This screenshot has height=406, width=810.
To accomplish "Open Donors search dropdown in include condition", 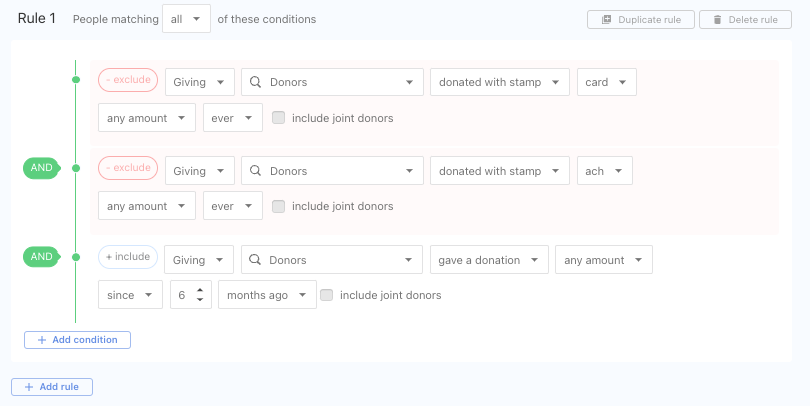I will tap(332, 260).
